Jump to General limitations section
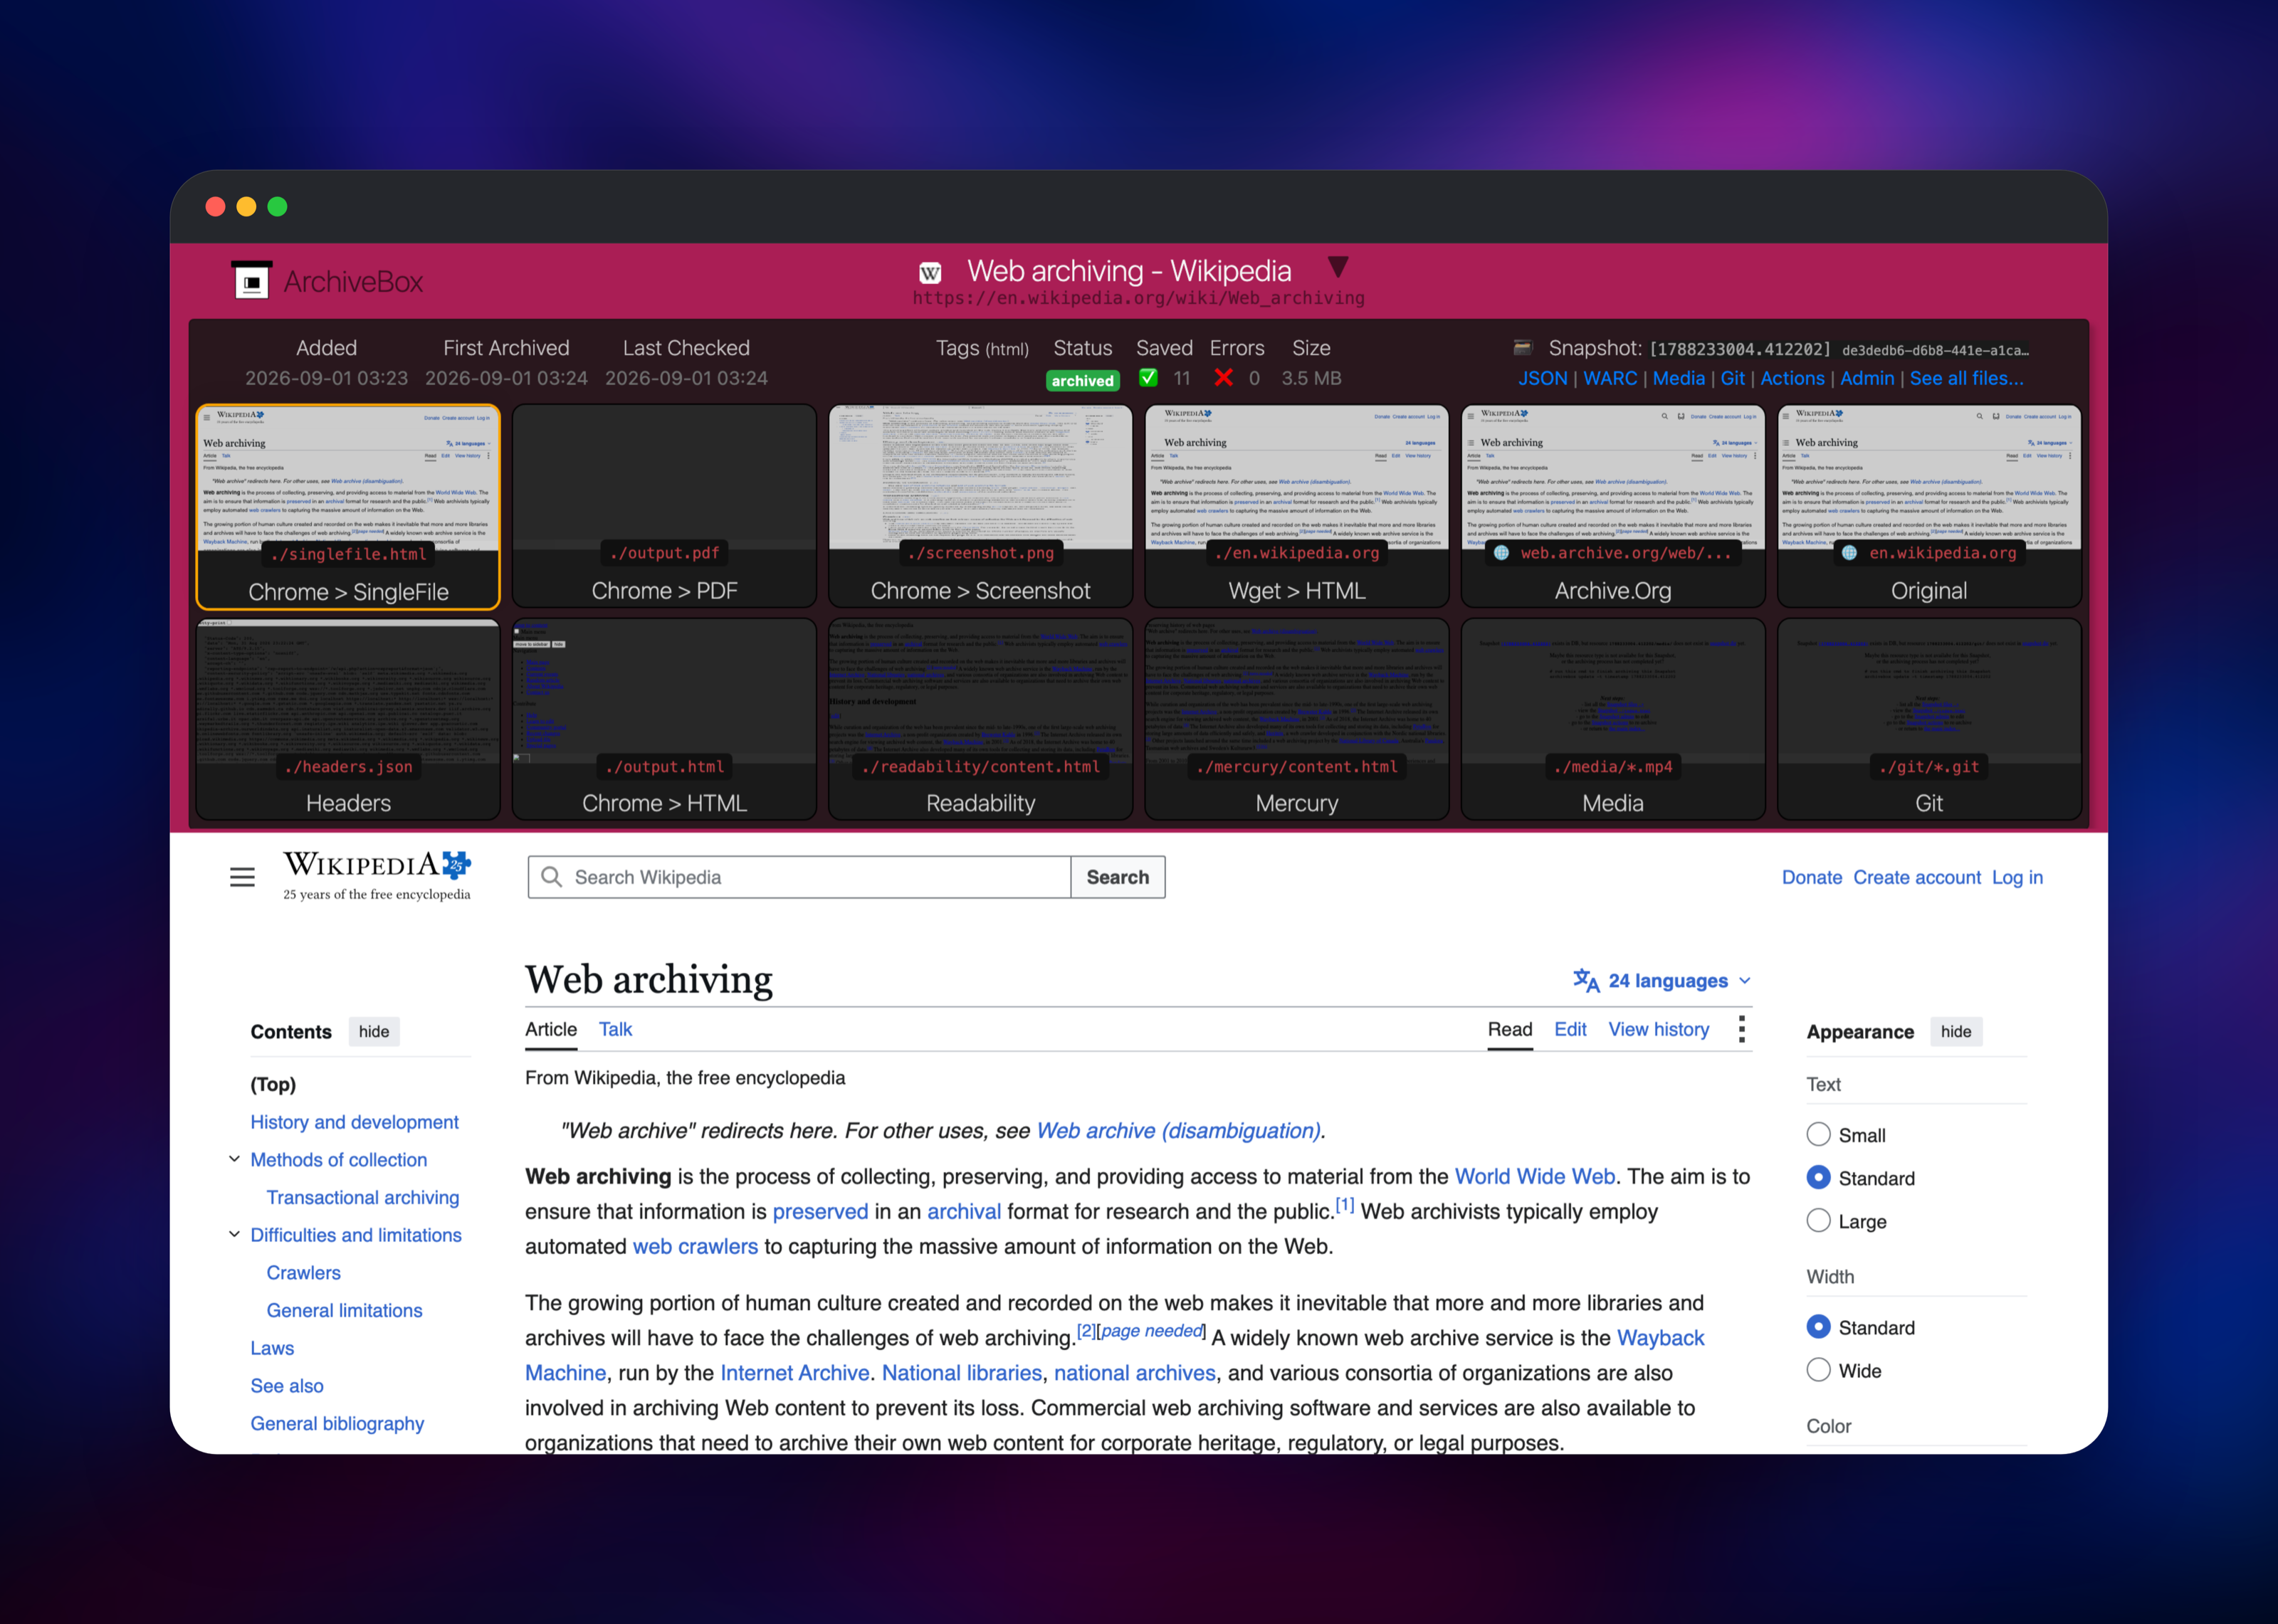The width and height of the screenshot is (2278, 1624). pos(344,1310)
